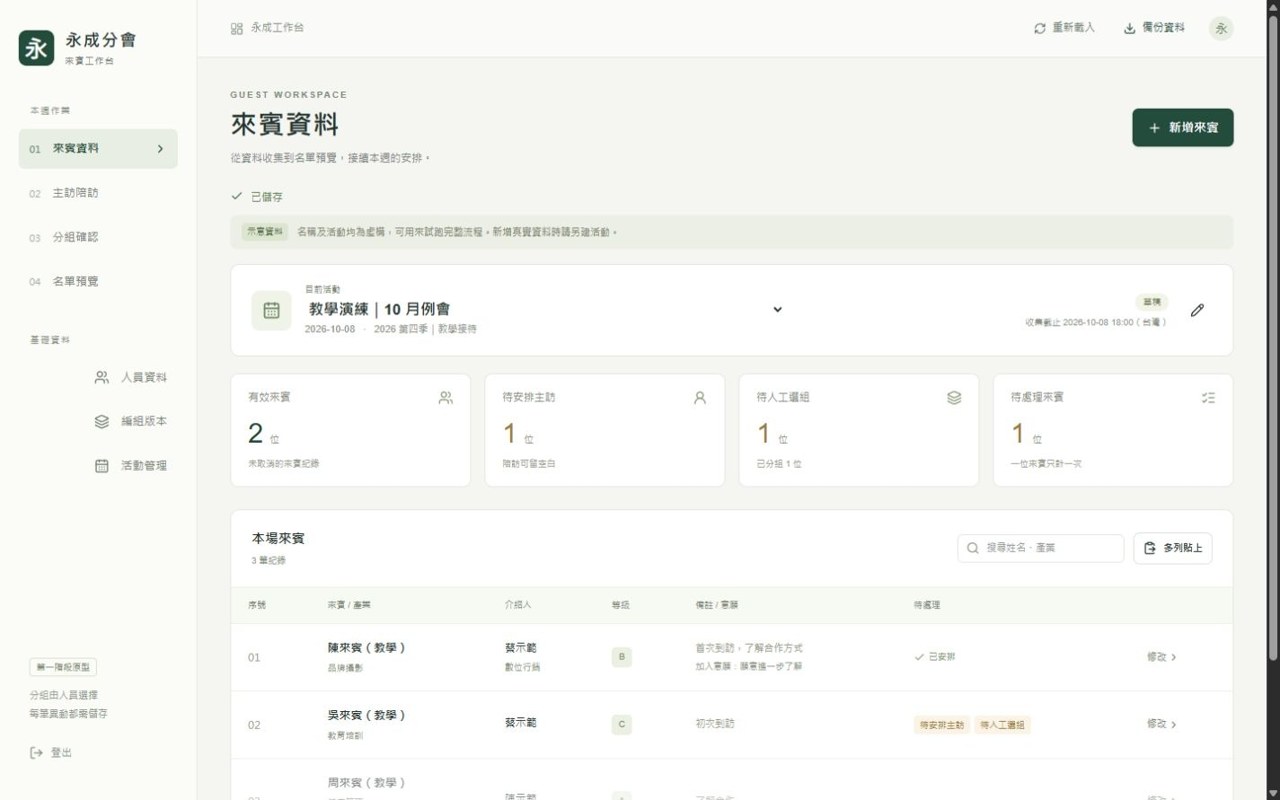
Task: Click the person icon on the 待安排主訪 card
Action: pos(700,398)
